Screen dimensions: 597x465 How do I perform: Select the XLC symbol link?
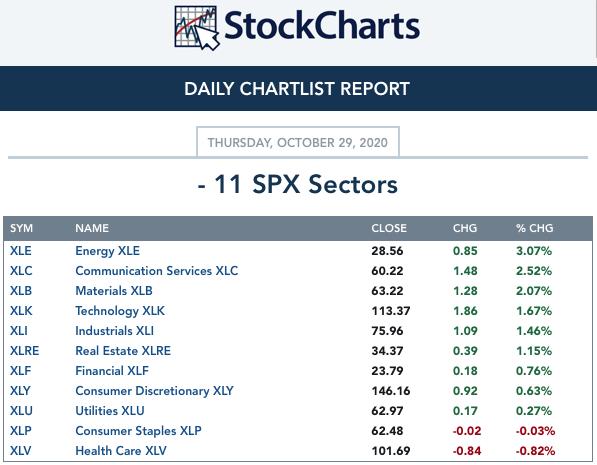coord(21,271)
